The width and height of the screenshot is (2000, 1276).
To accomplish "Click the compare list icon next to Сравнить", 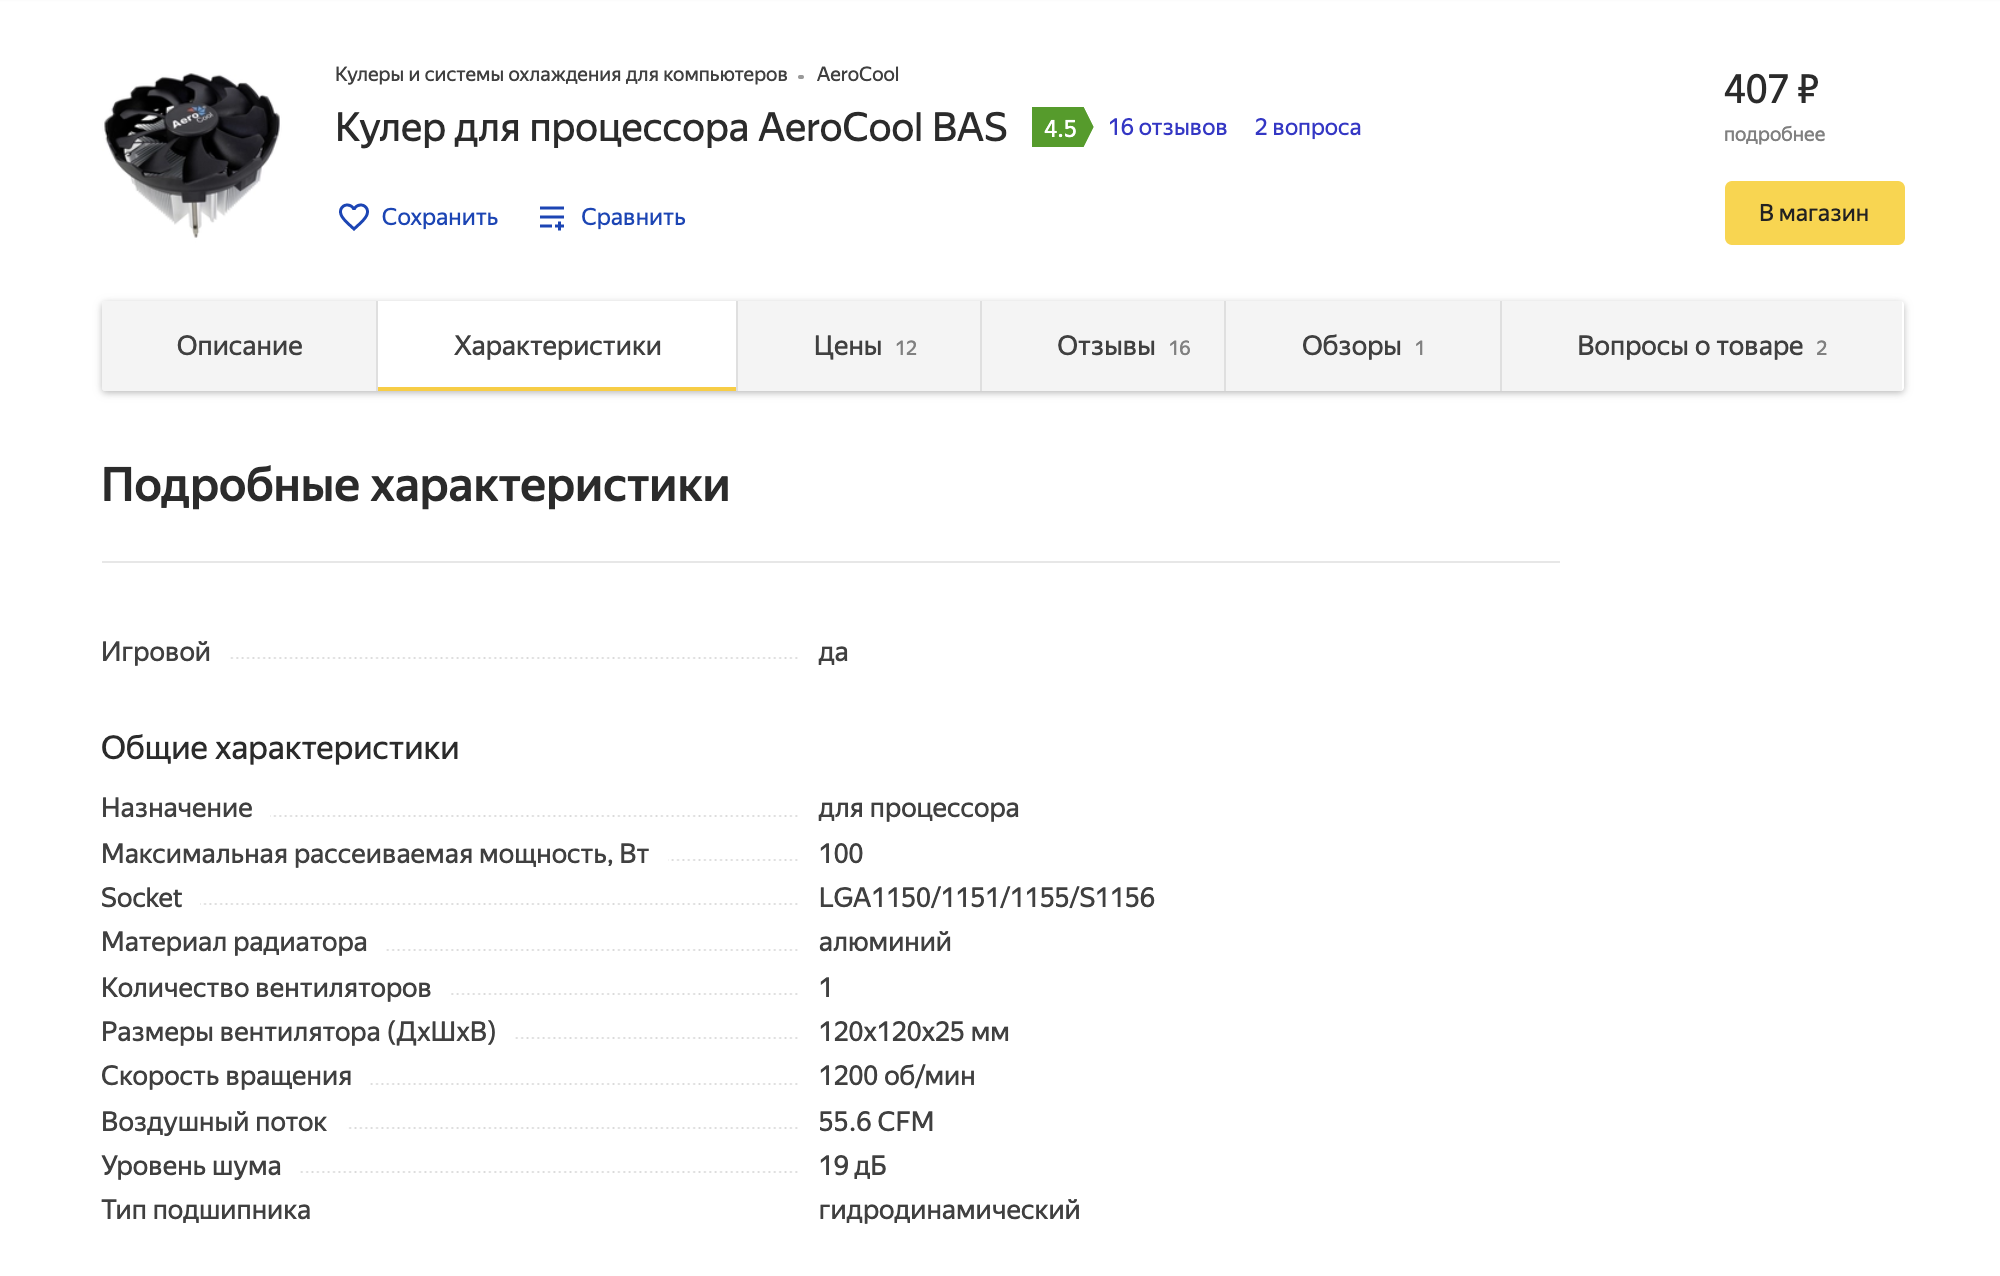I will pyautogui.click(x=552, y=217).
